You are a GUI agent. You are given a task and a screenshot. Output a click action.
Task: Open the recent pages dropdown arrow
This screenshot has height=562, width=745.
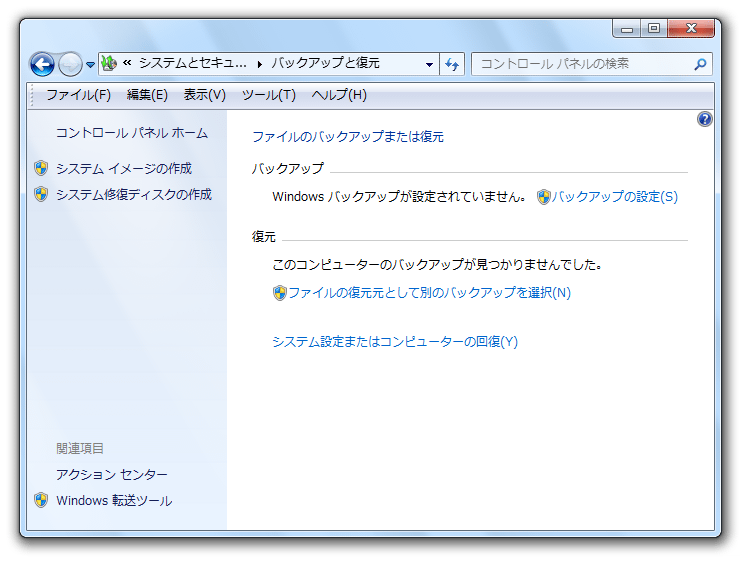tap(90, 65)
